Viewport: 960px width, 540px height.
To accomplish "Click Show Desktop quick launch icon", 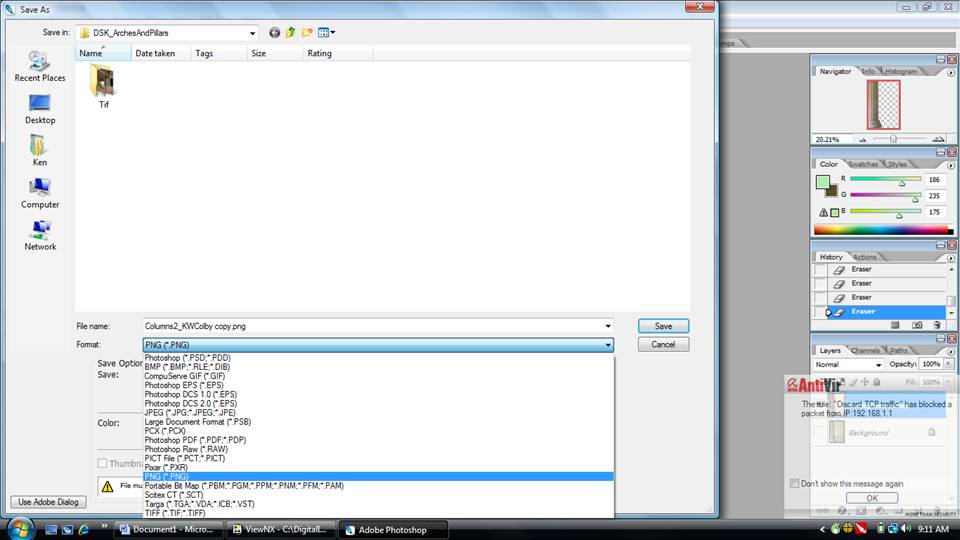I will pos(51,530).
